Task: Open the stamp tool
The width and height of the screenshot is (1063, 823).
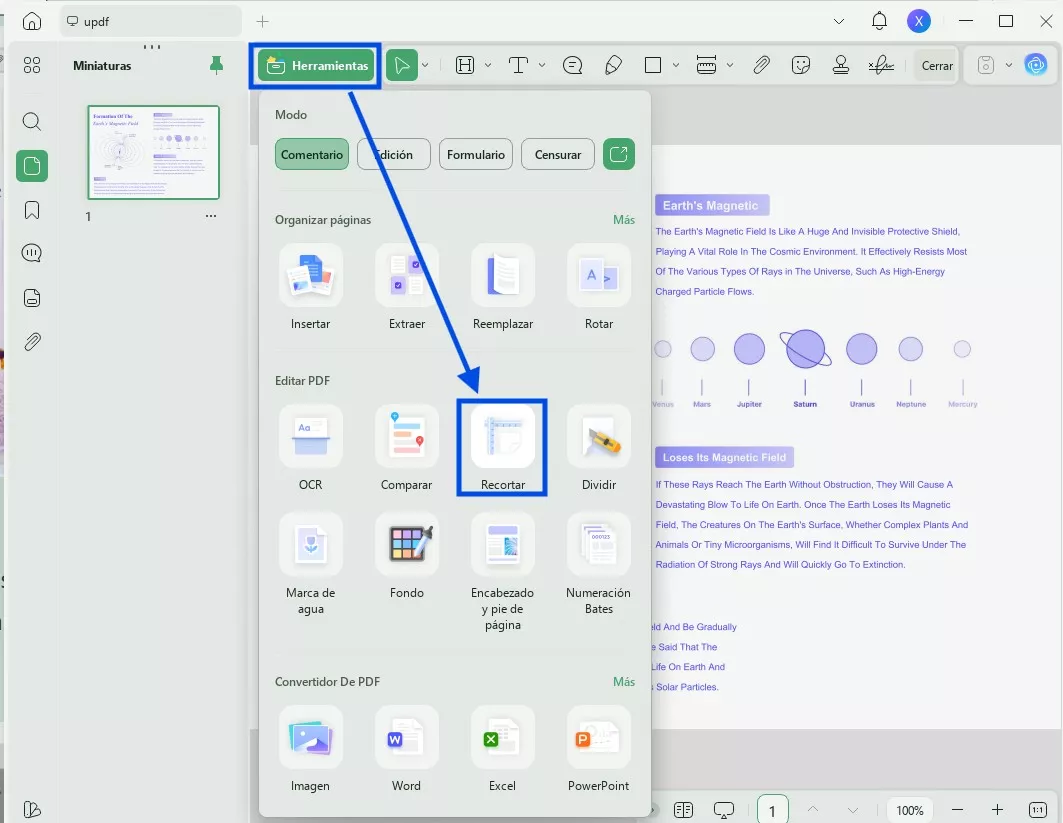Action: 841,65
